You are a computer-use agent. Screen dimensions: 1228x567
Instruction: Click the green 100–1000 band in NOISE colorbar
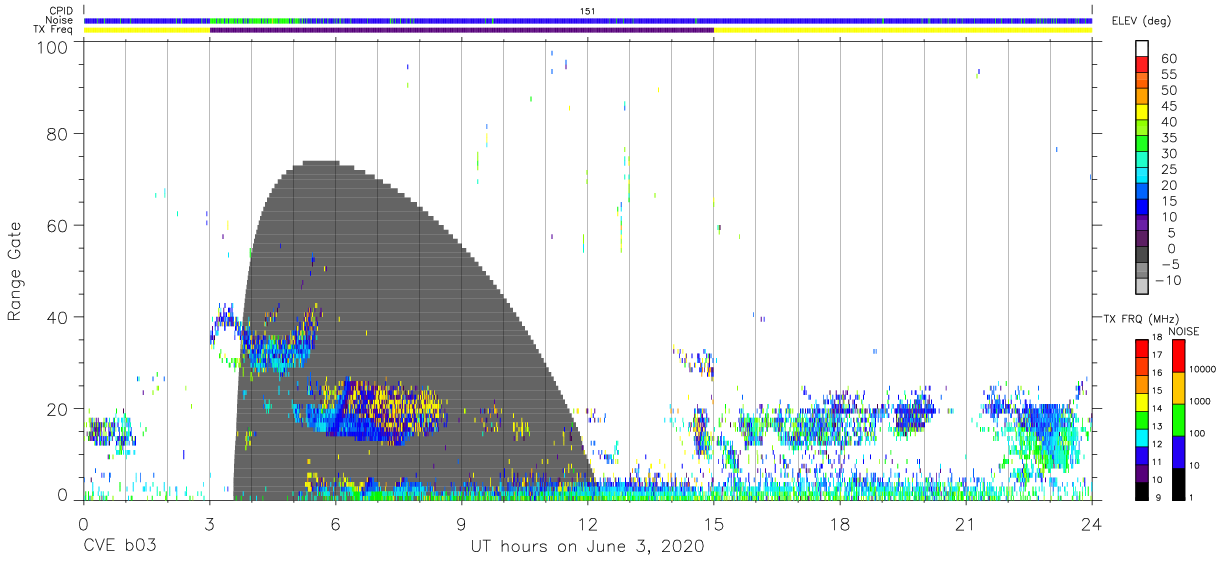(x=1179, y=419)
